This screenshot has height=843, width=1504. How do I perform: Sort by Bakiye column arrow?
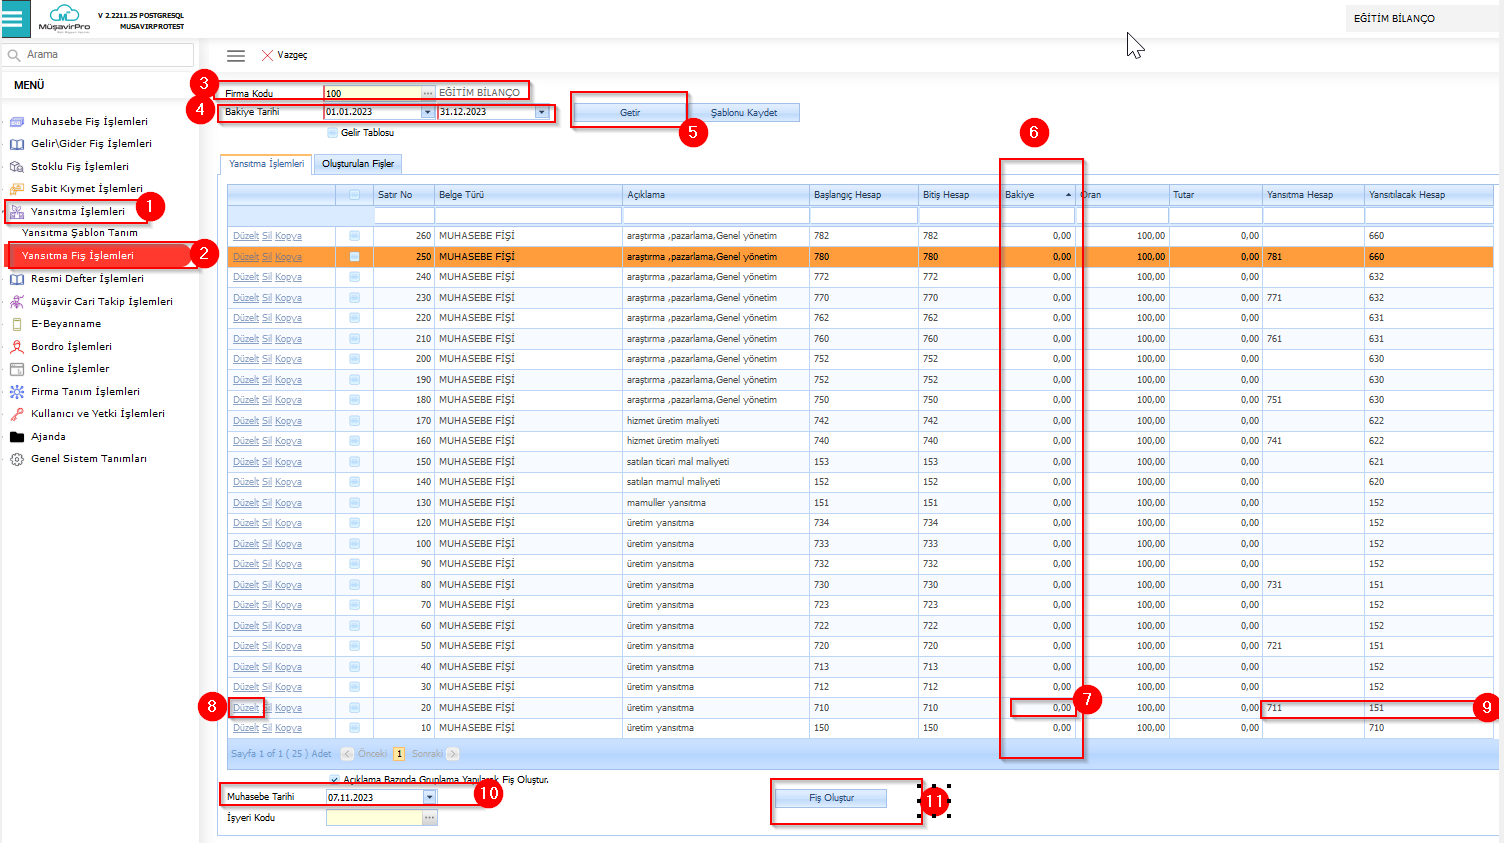(1068, 195)
